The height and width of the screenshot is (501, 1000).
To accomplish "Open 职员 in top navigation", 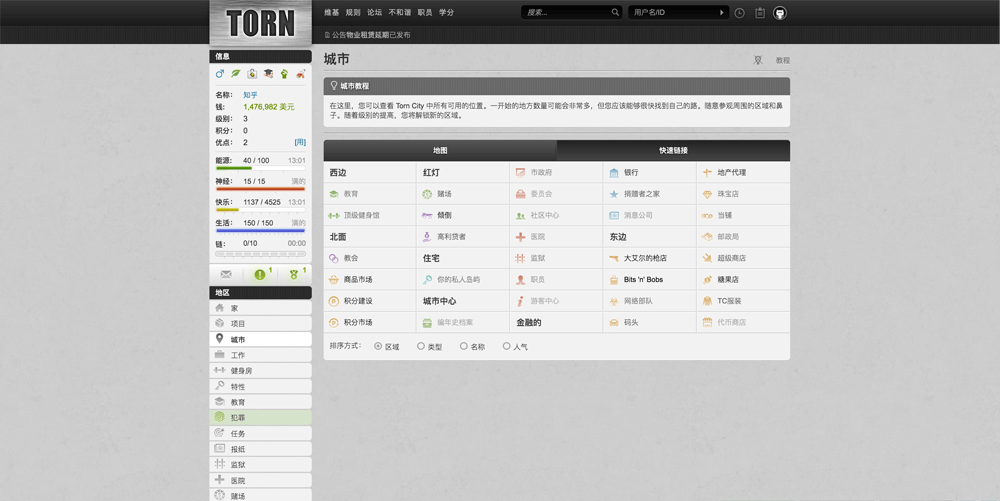I will [x=425, y=12].
